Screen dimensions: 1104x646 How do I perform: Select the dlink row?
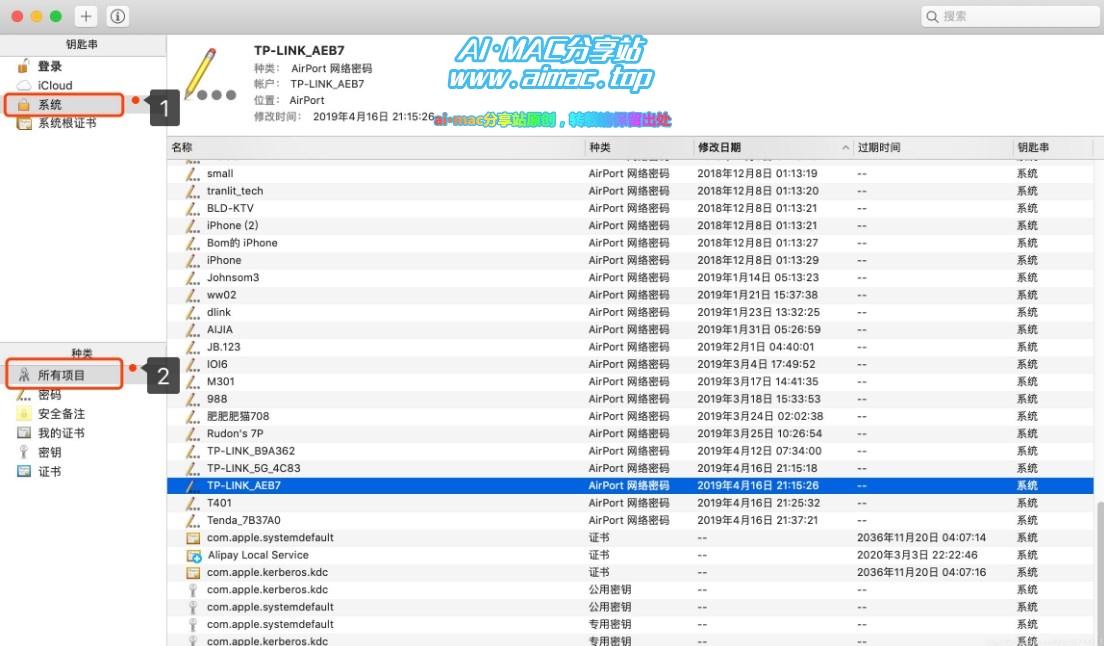point(630,312)
